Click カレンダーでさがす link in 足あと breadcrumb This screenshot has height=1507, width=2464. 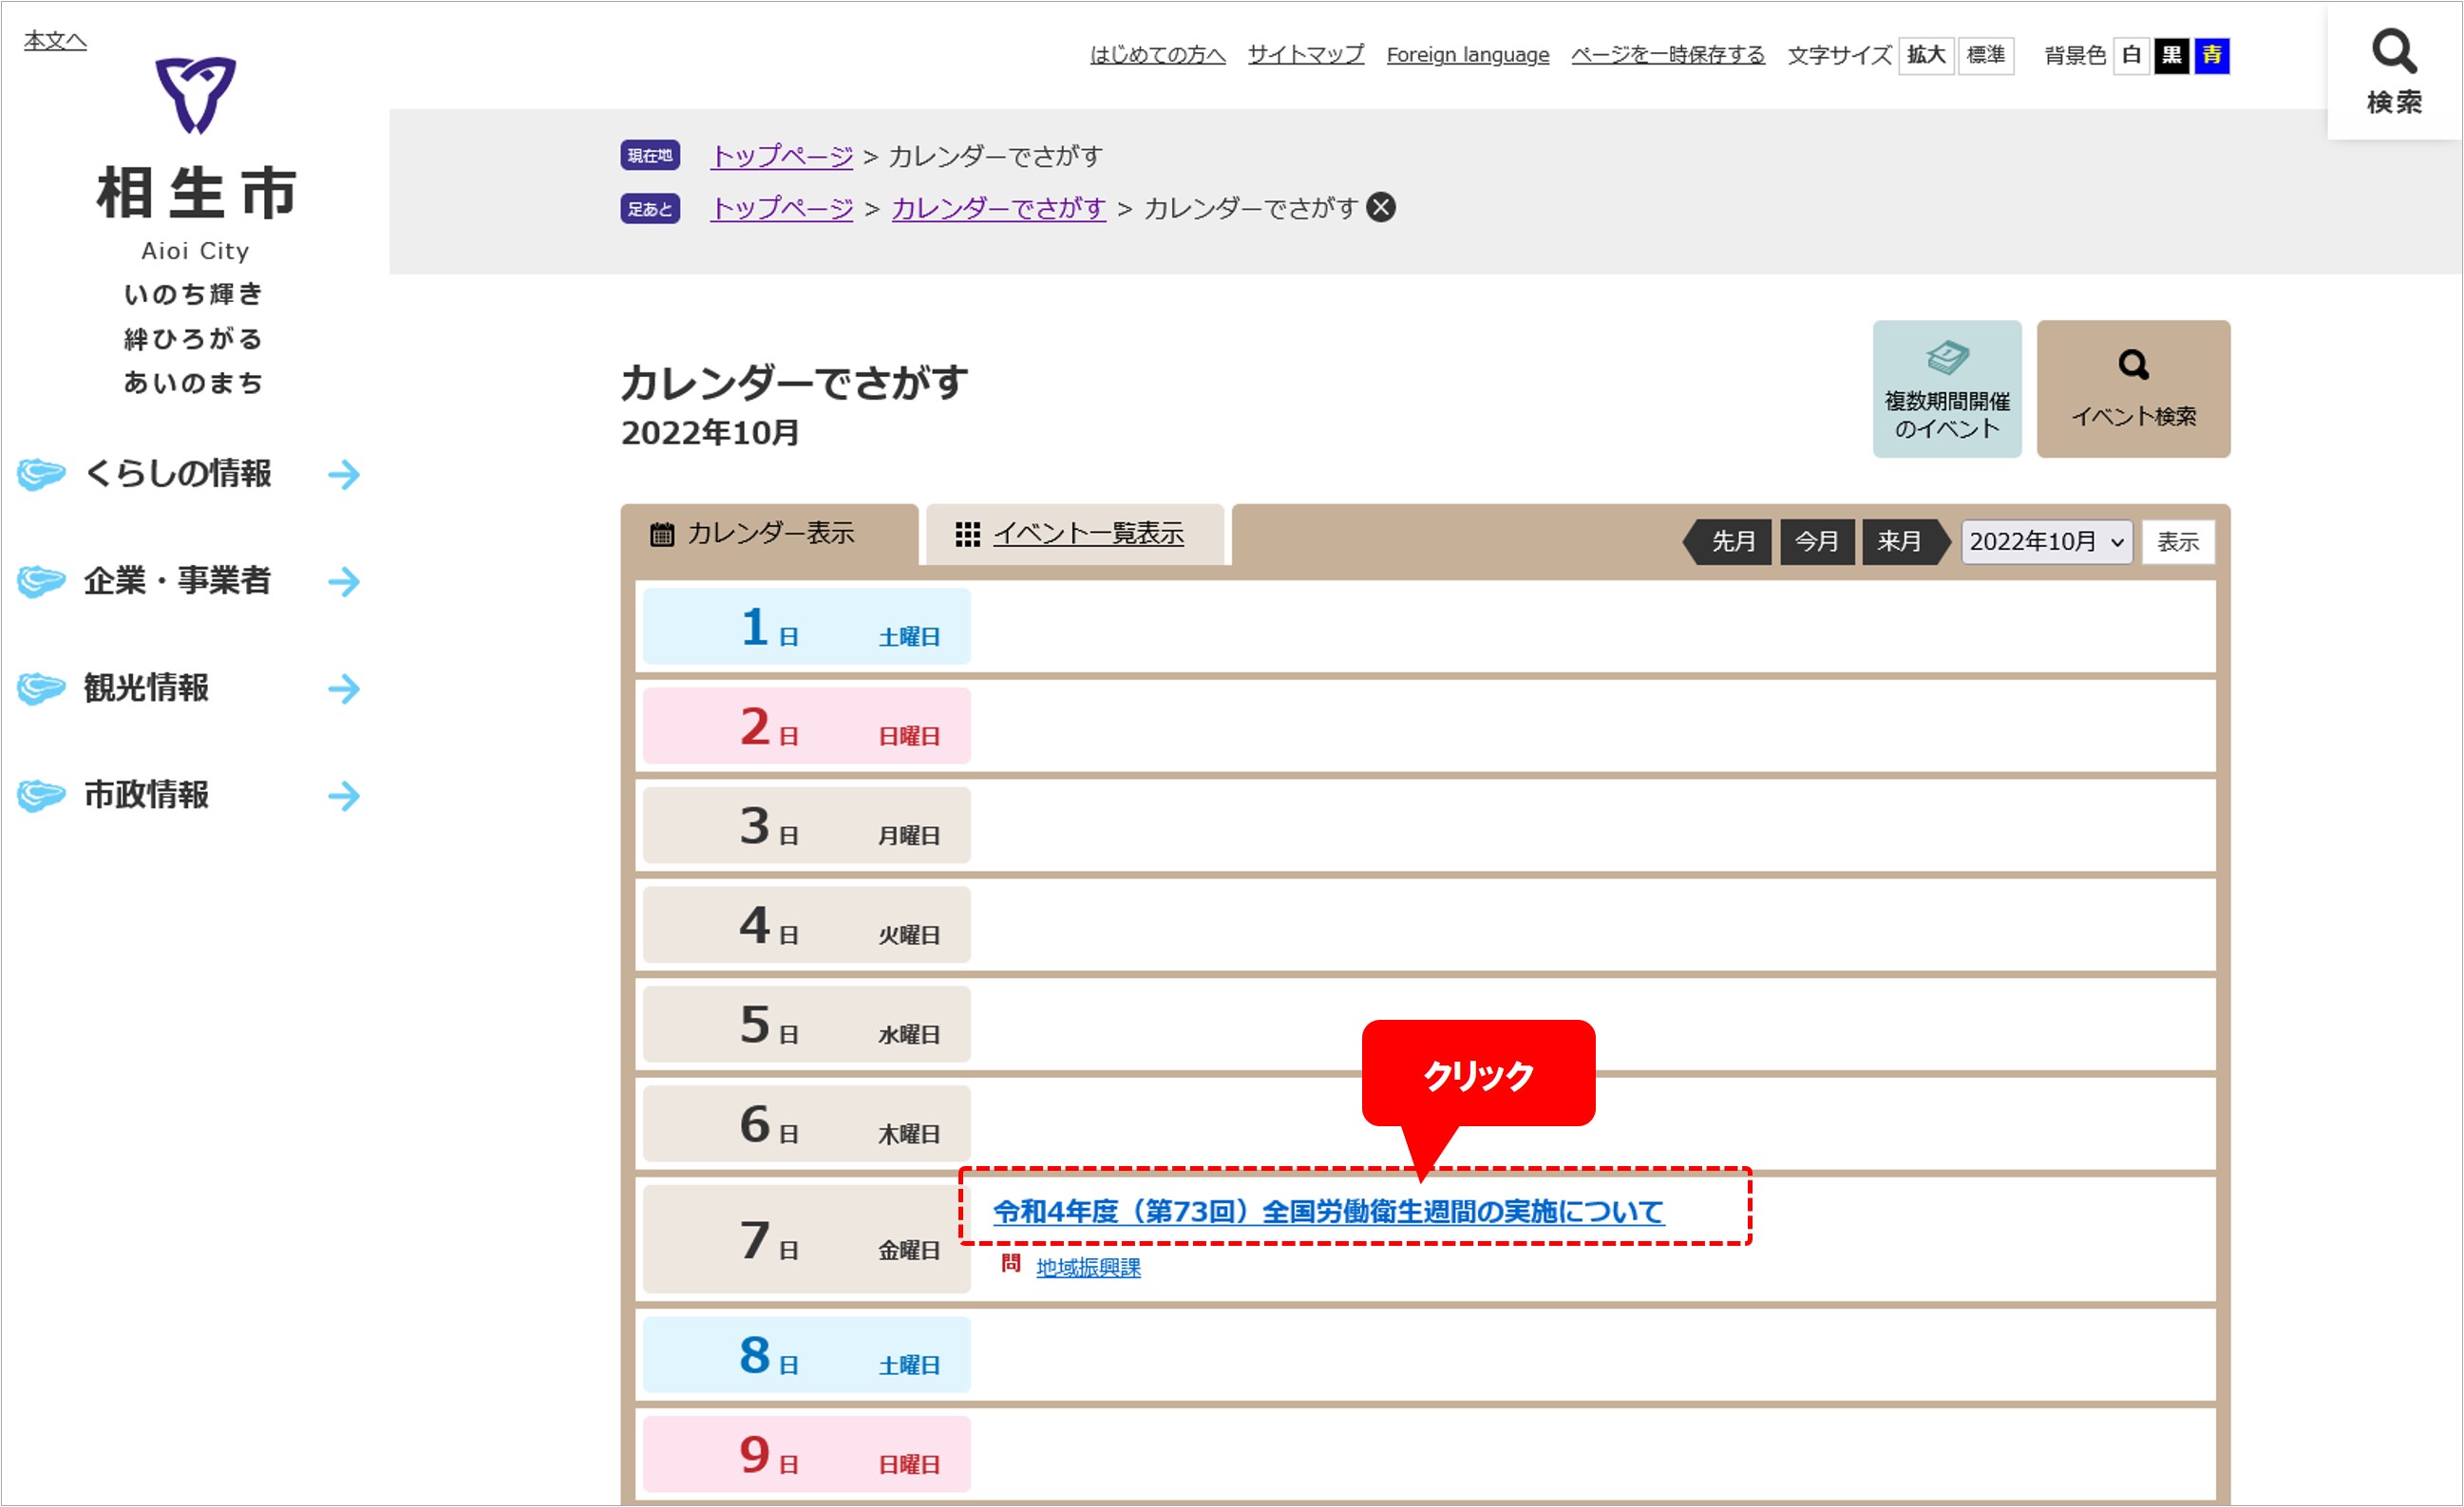998,208
